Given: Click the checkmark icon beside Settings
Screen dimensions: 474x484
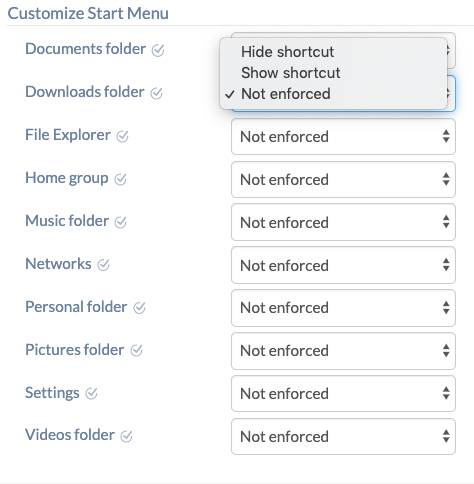Looking at the screenshot, I should click(x=91, y=394).
